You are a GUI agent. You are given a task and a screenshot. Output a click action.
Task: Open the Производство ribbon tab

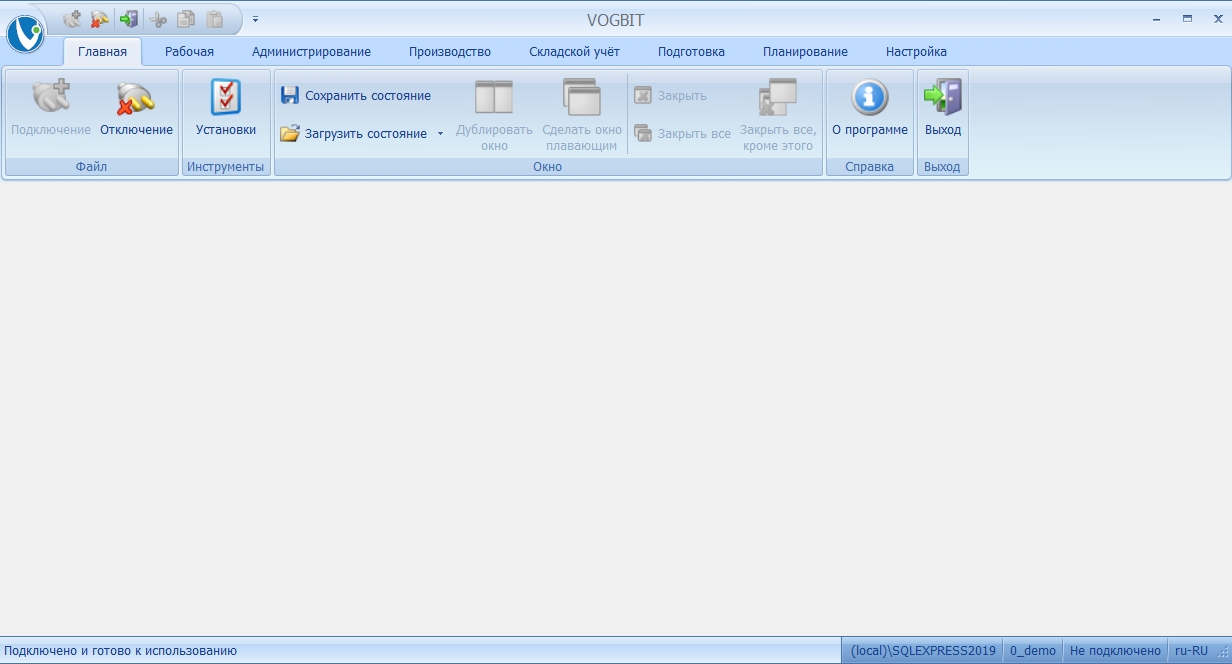click(x=450, y=52)
